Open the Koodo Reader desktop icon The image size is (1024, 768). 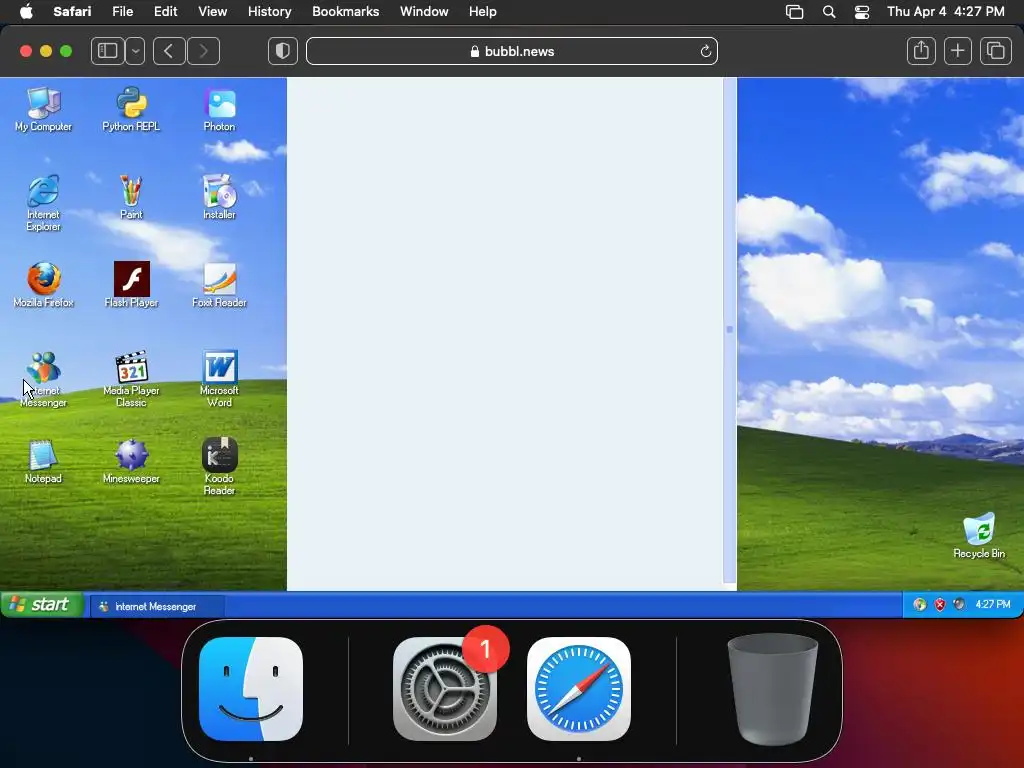pos(219,467)
